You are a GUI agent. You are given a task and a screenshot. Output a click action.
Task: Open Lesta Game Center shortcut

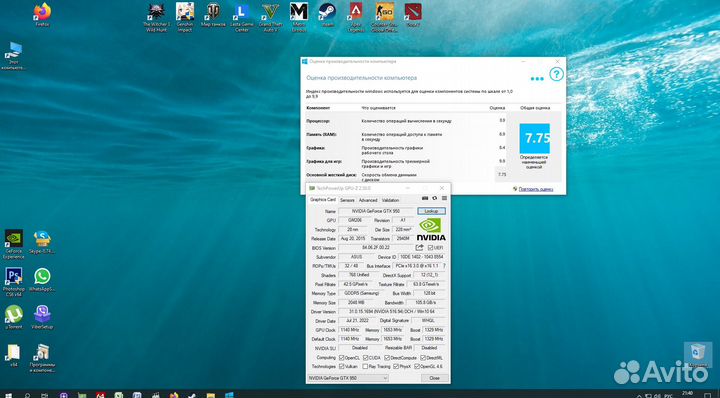click(242, 17)
